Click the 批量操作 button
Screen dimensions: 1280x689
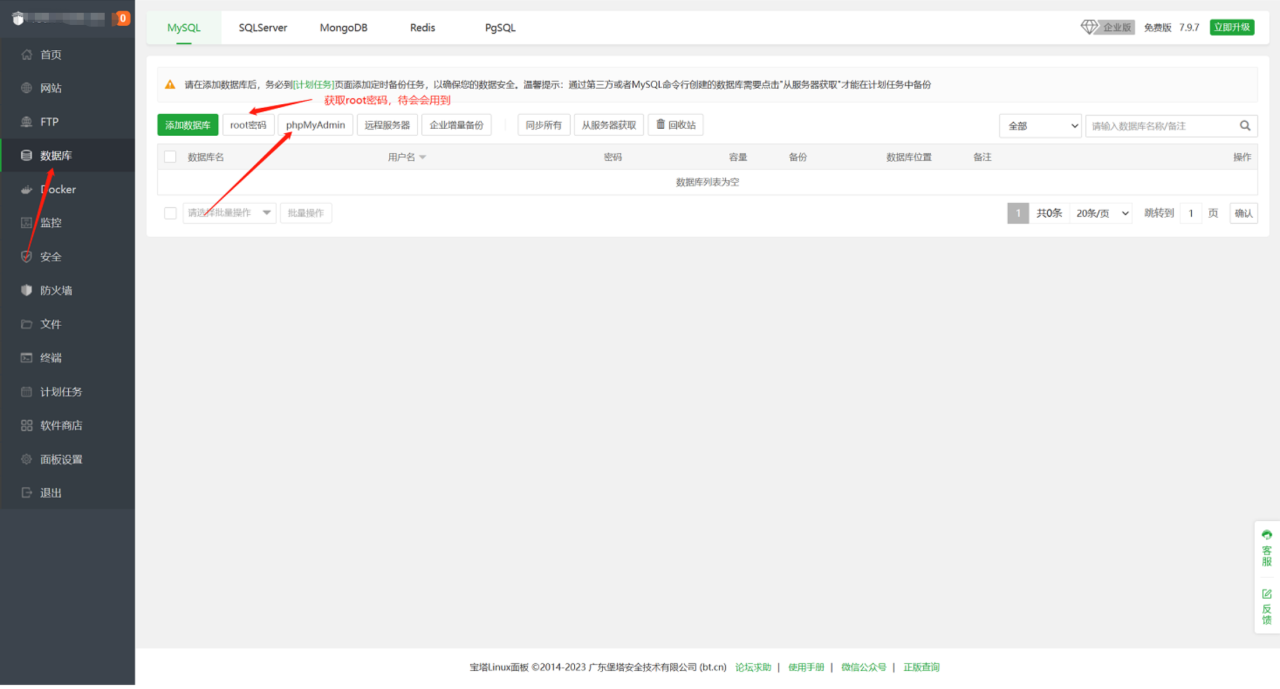(x=306, y=213)
